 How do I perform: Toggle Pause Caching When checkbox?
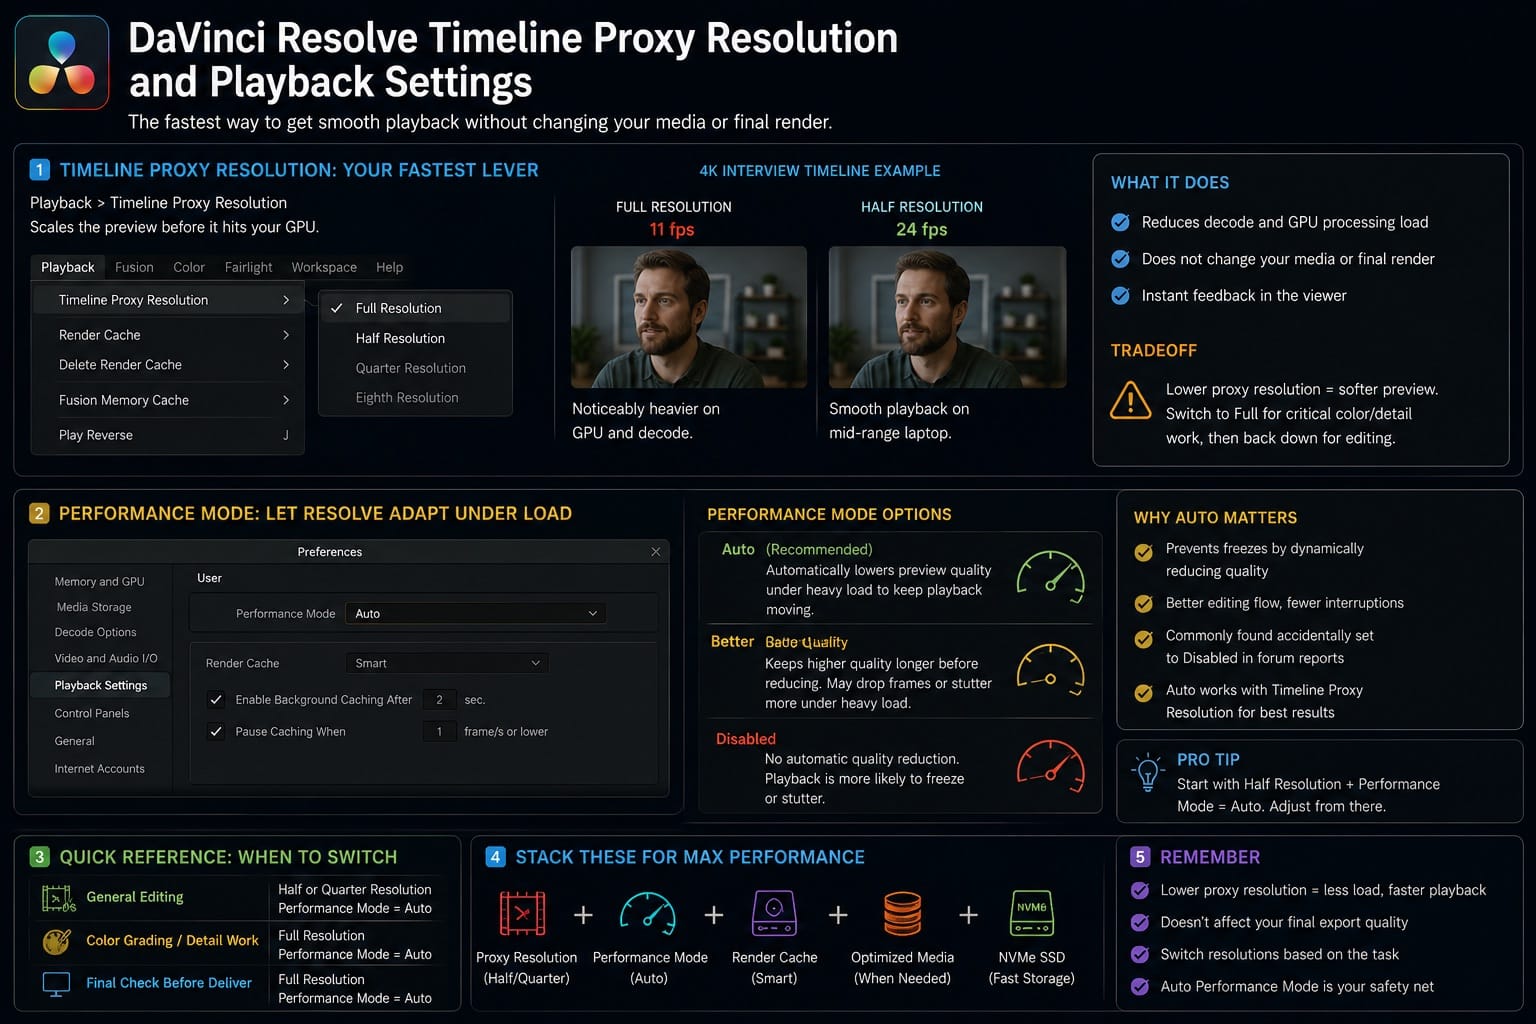coord(215,732)
